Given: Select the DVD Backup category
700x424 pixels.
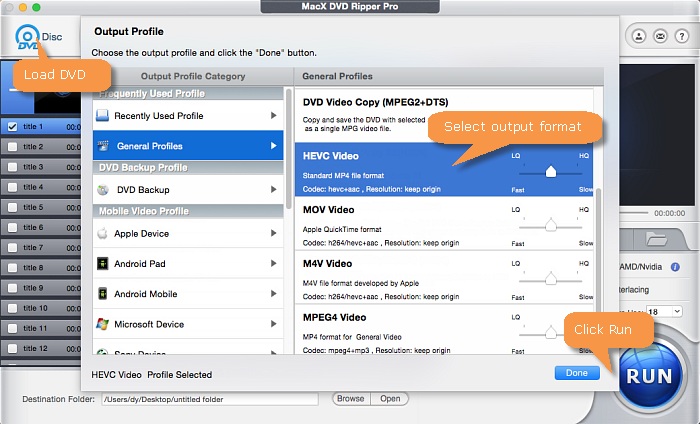Looking at the screenshot, I should [x=188, y=190].
